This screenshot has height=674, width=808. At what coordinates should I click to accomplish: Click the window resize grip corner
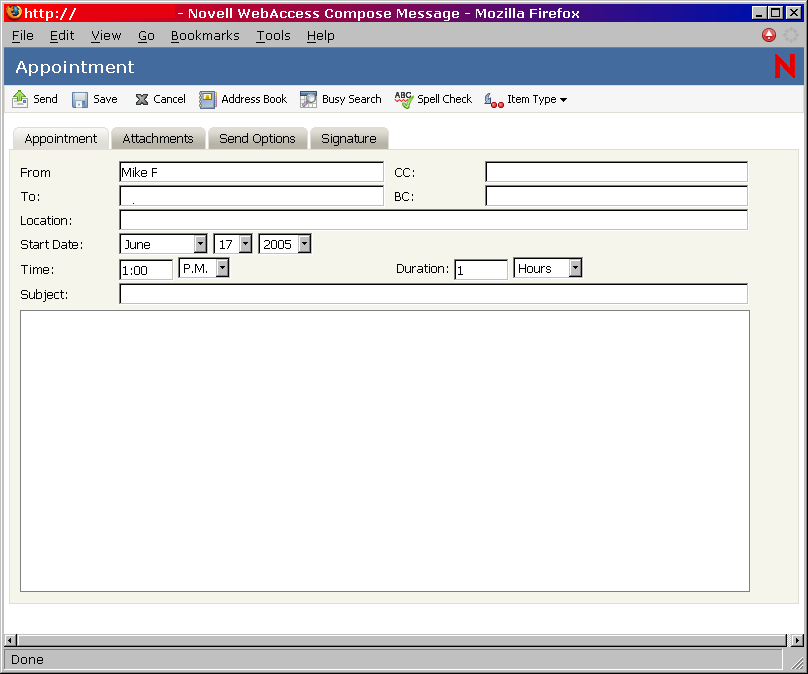(x=796, y=662)
